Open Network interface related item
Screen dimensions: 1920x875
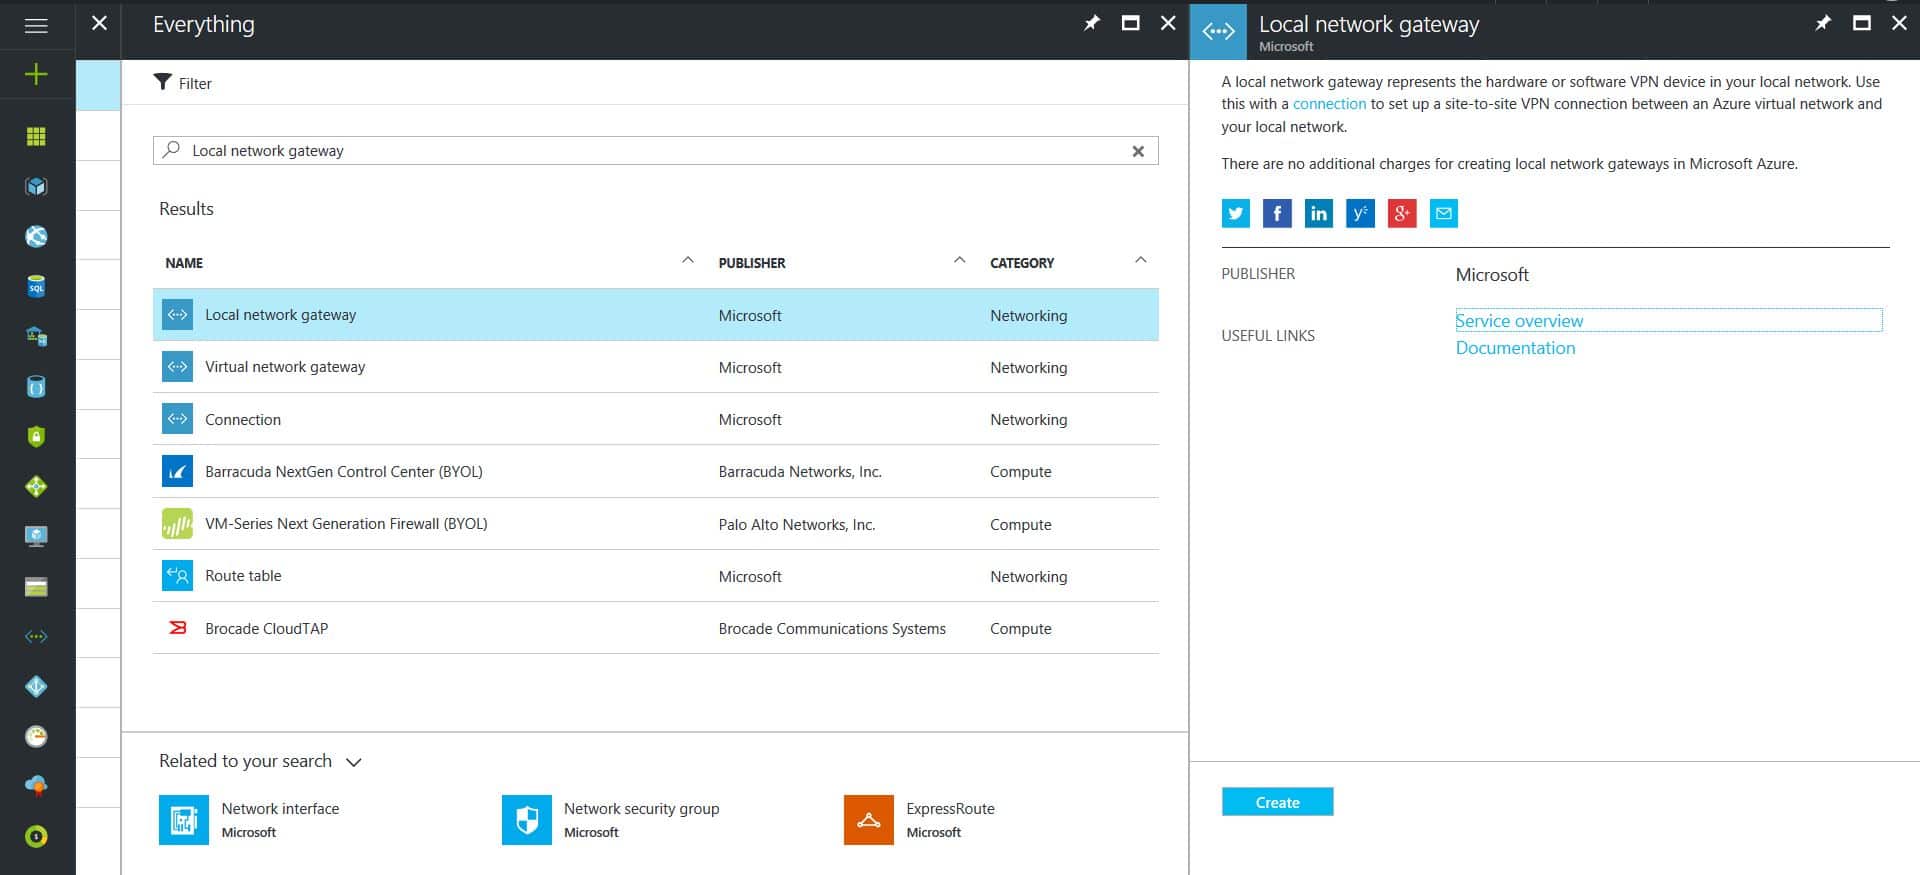click(250, 820)
